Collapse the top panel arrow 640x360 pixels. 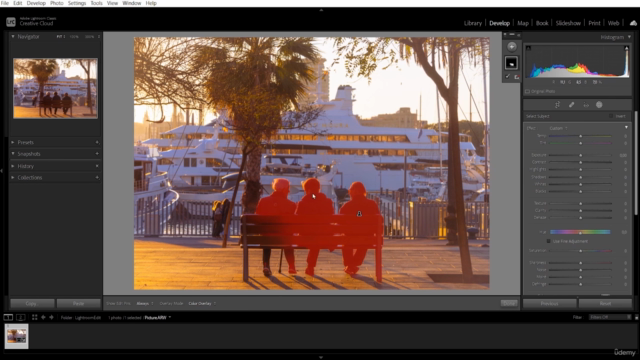[x=321, y=10]
